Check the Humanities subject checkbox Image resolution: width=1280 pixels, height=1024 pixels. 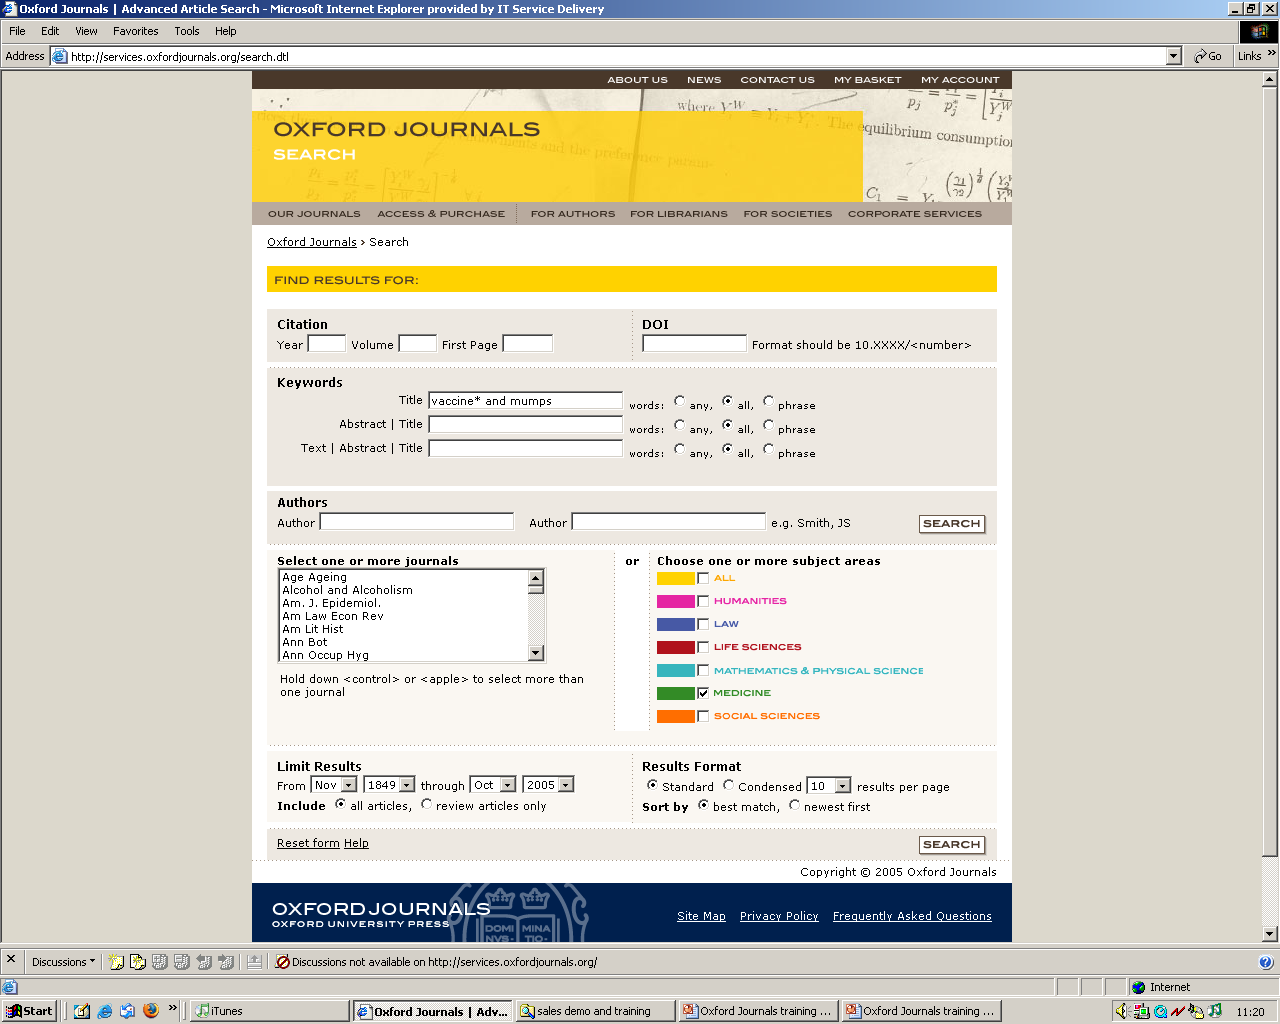[x=703, y=601]
